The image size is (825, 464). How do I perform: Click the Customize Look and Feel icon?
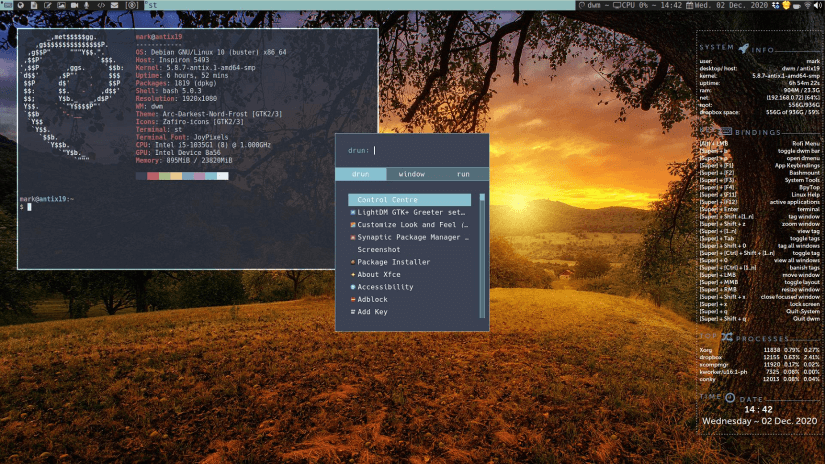pyautogui.click(x=353, y=225)
